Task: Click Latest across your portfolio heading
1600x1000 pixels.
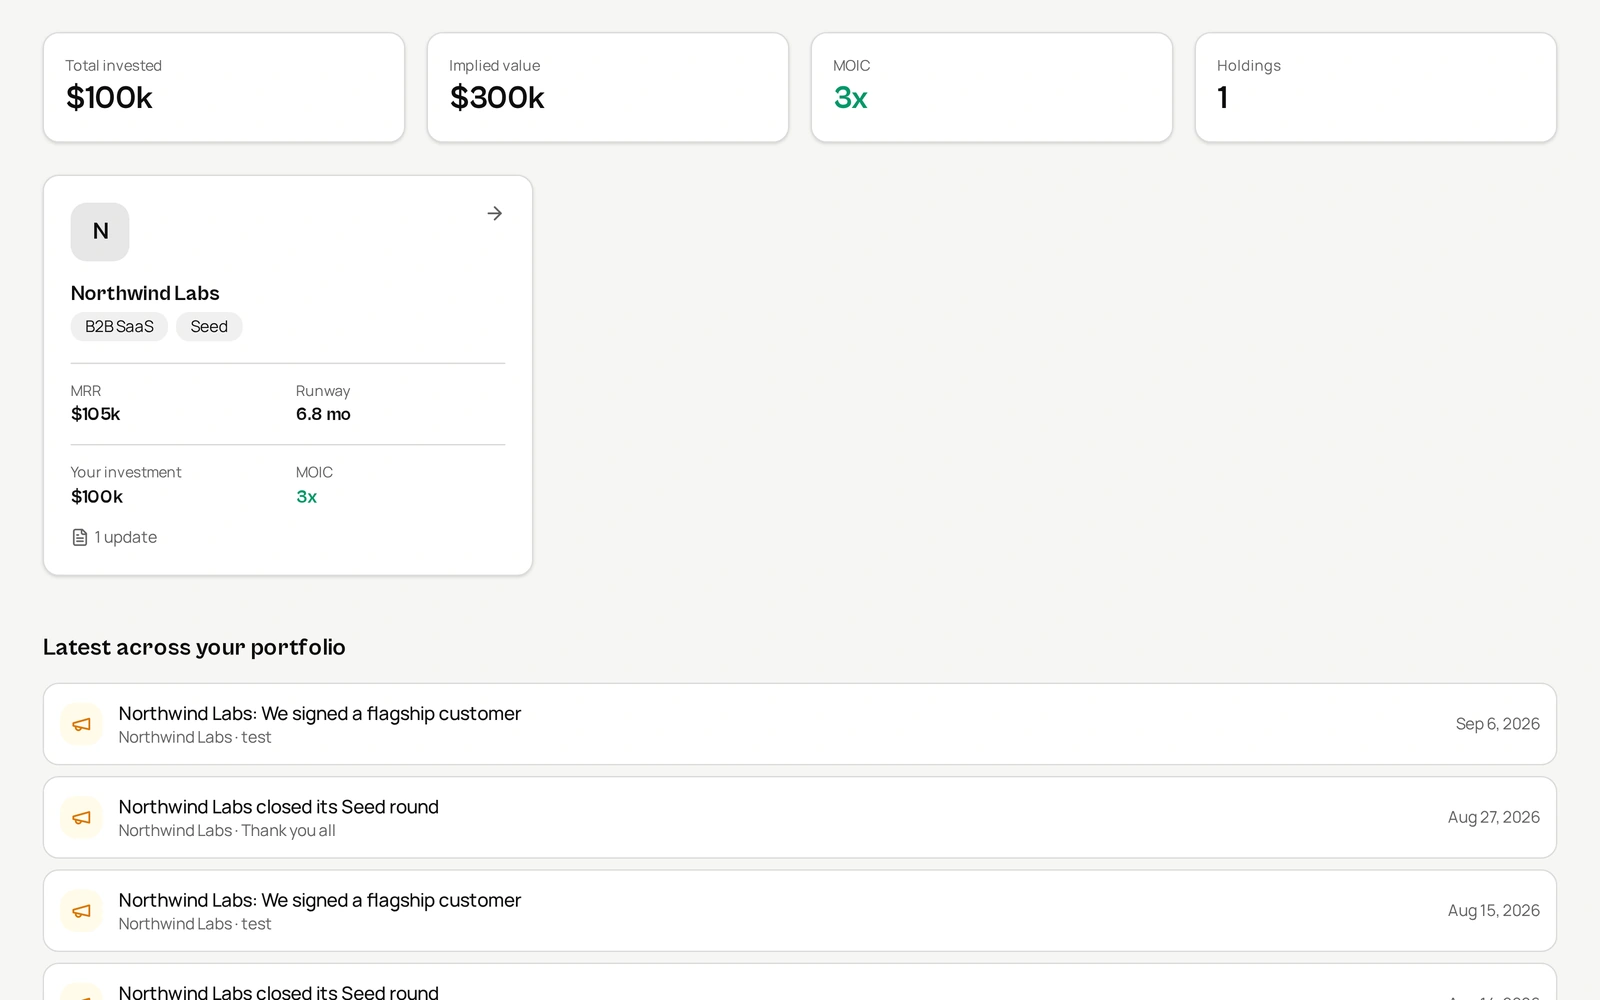Action: [194, 647]
